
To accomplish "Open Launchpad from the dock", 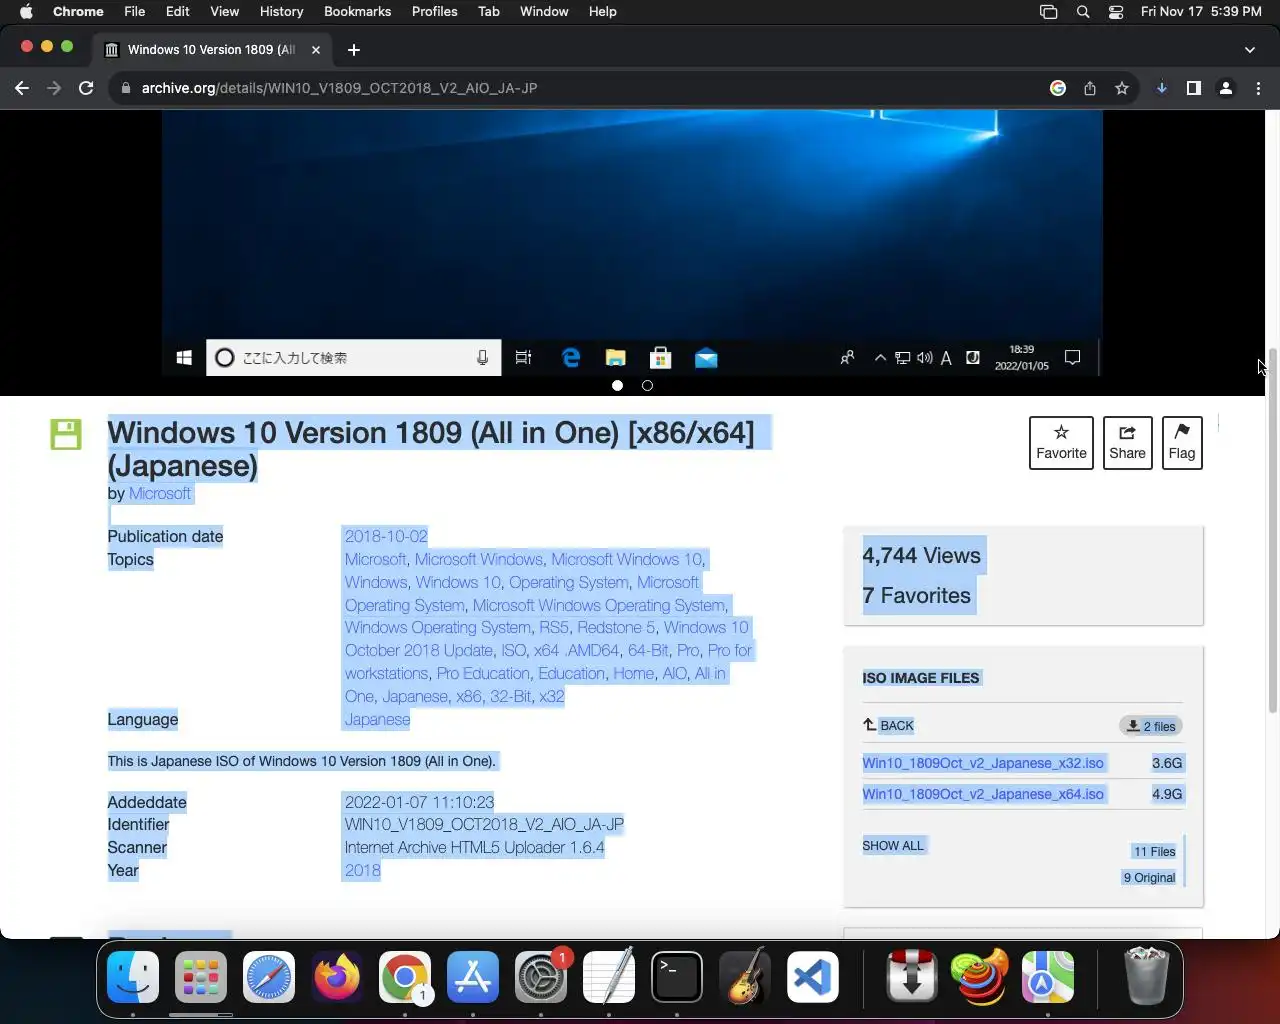I will (x=201, y=976).
